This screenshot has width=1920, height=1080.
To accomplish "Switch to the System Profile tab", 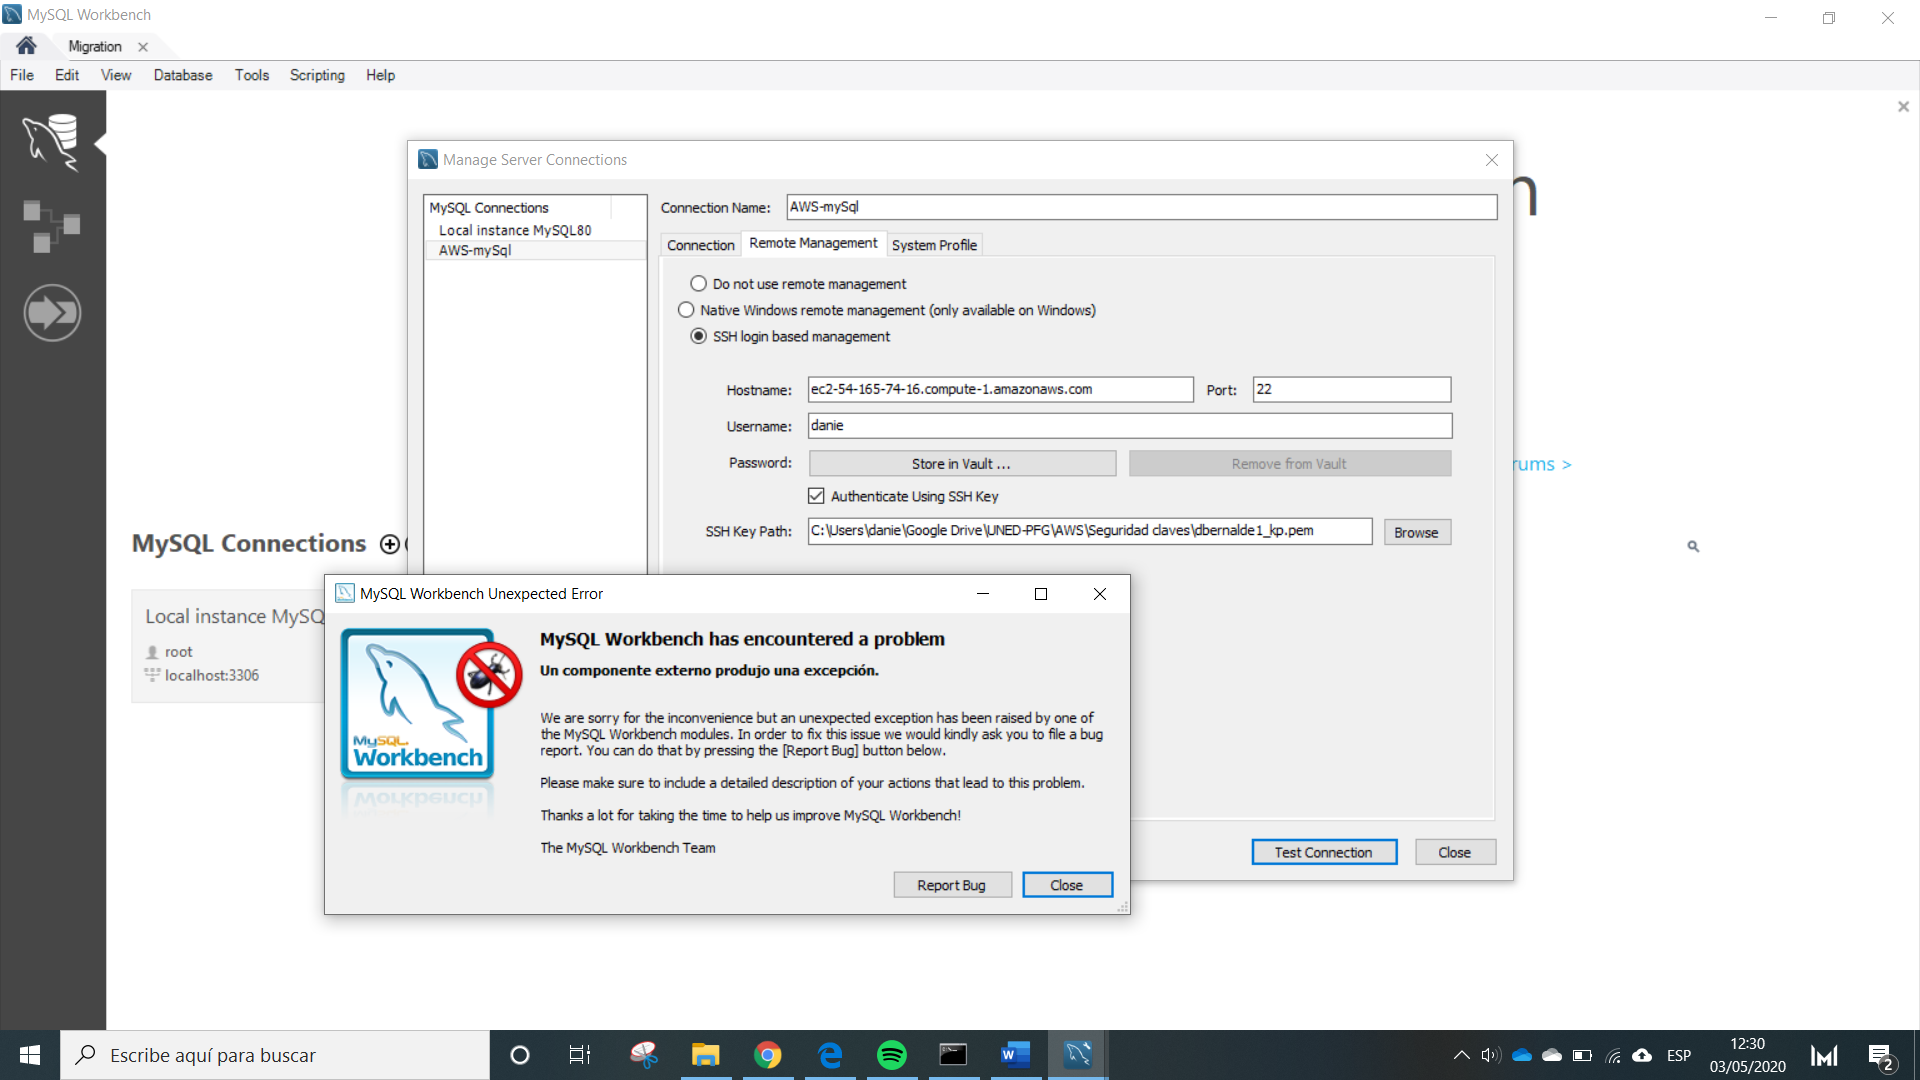I will pyautogui.click(x=934, y=245).
